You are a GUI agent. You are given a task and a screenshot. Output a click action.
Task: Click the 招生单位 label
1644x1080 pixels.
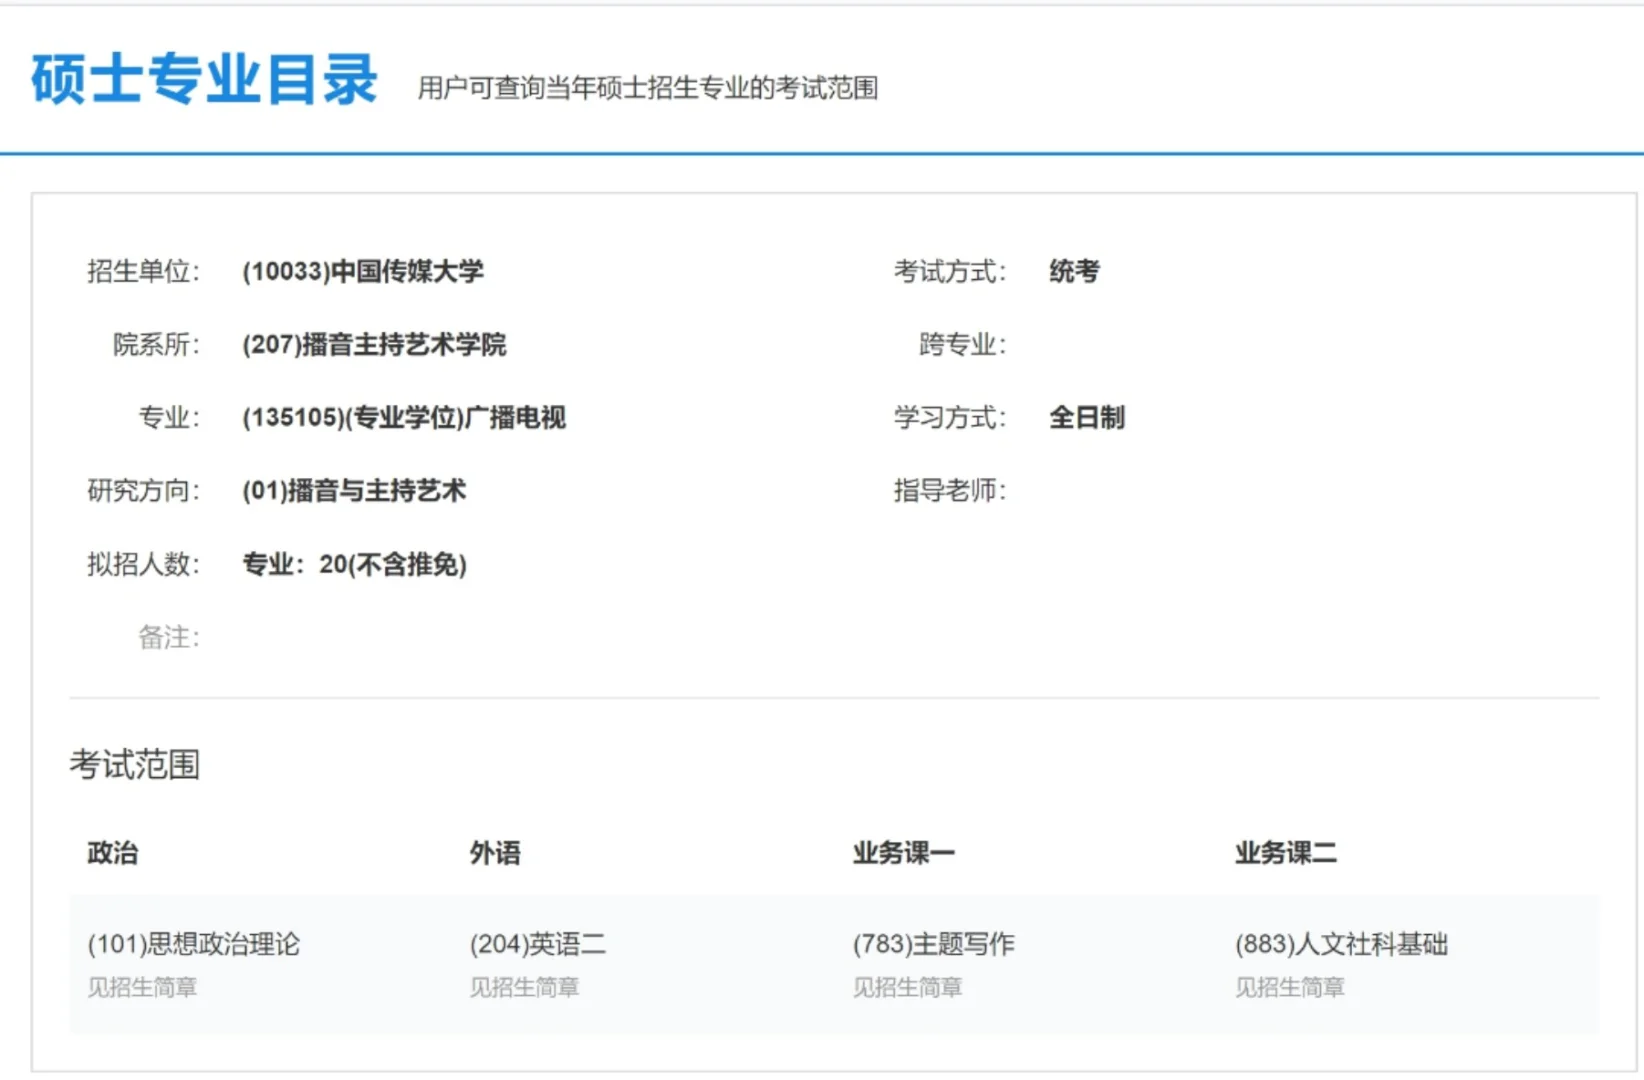[x=143, y=271]
